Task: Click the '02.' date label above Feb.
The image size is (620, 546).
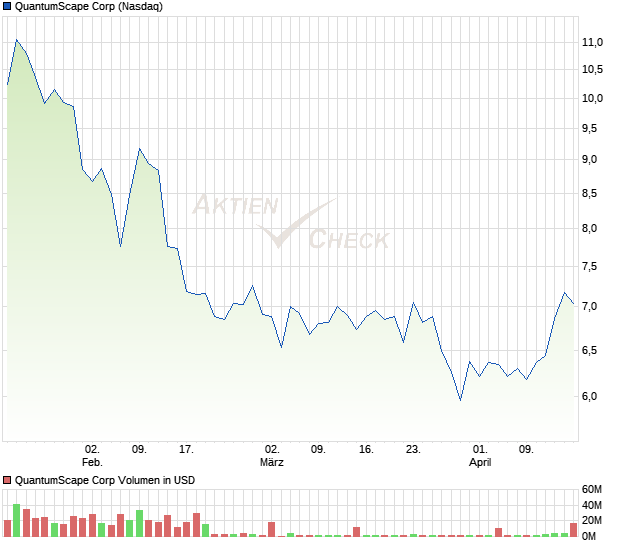Action: point(92,450)
